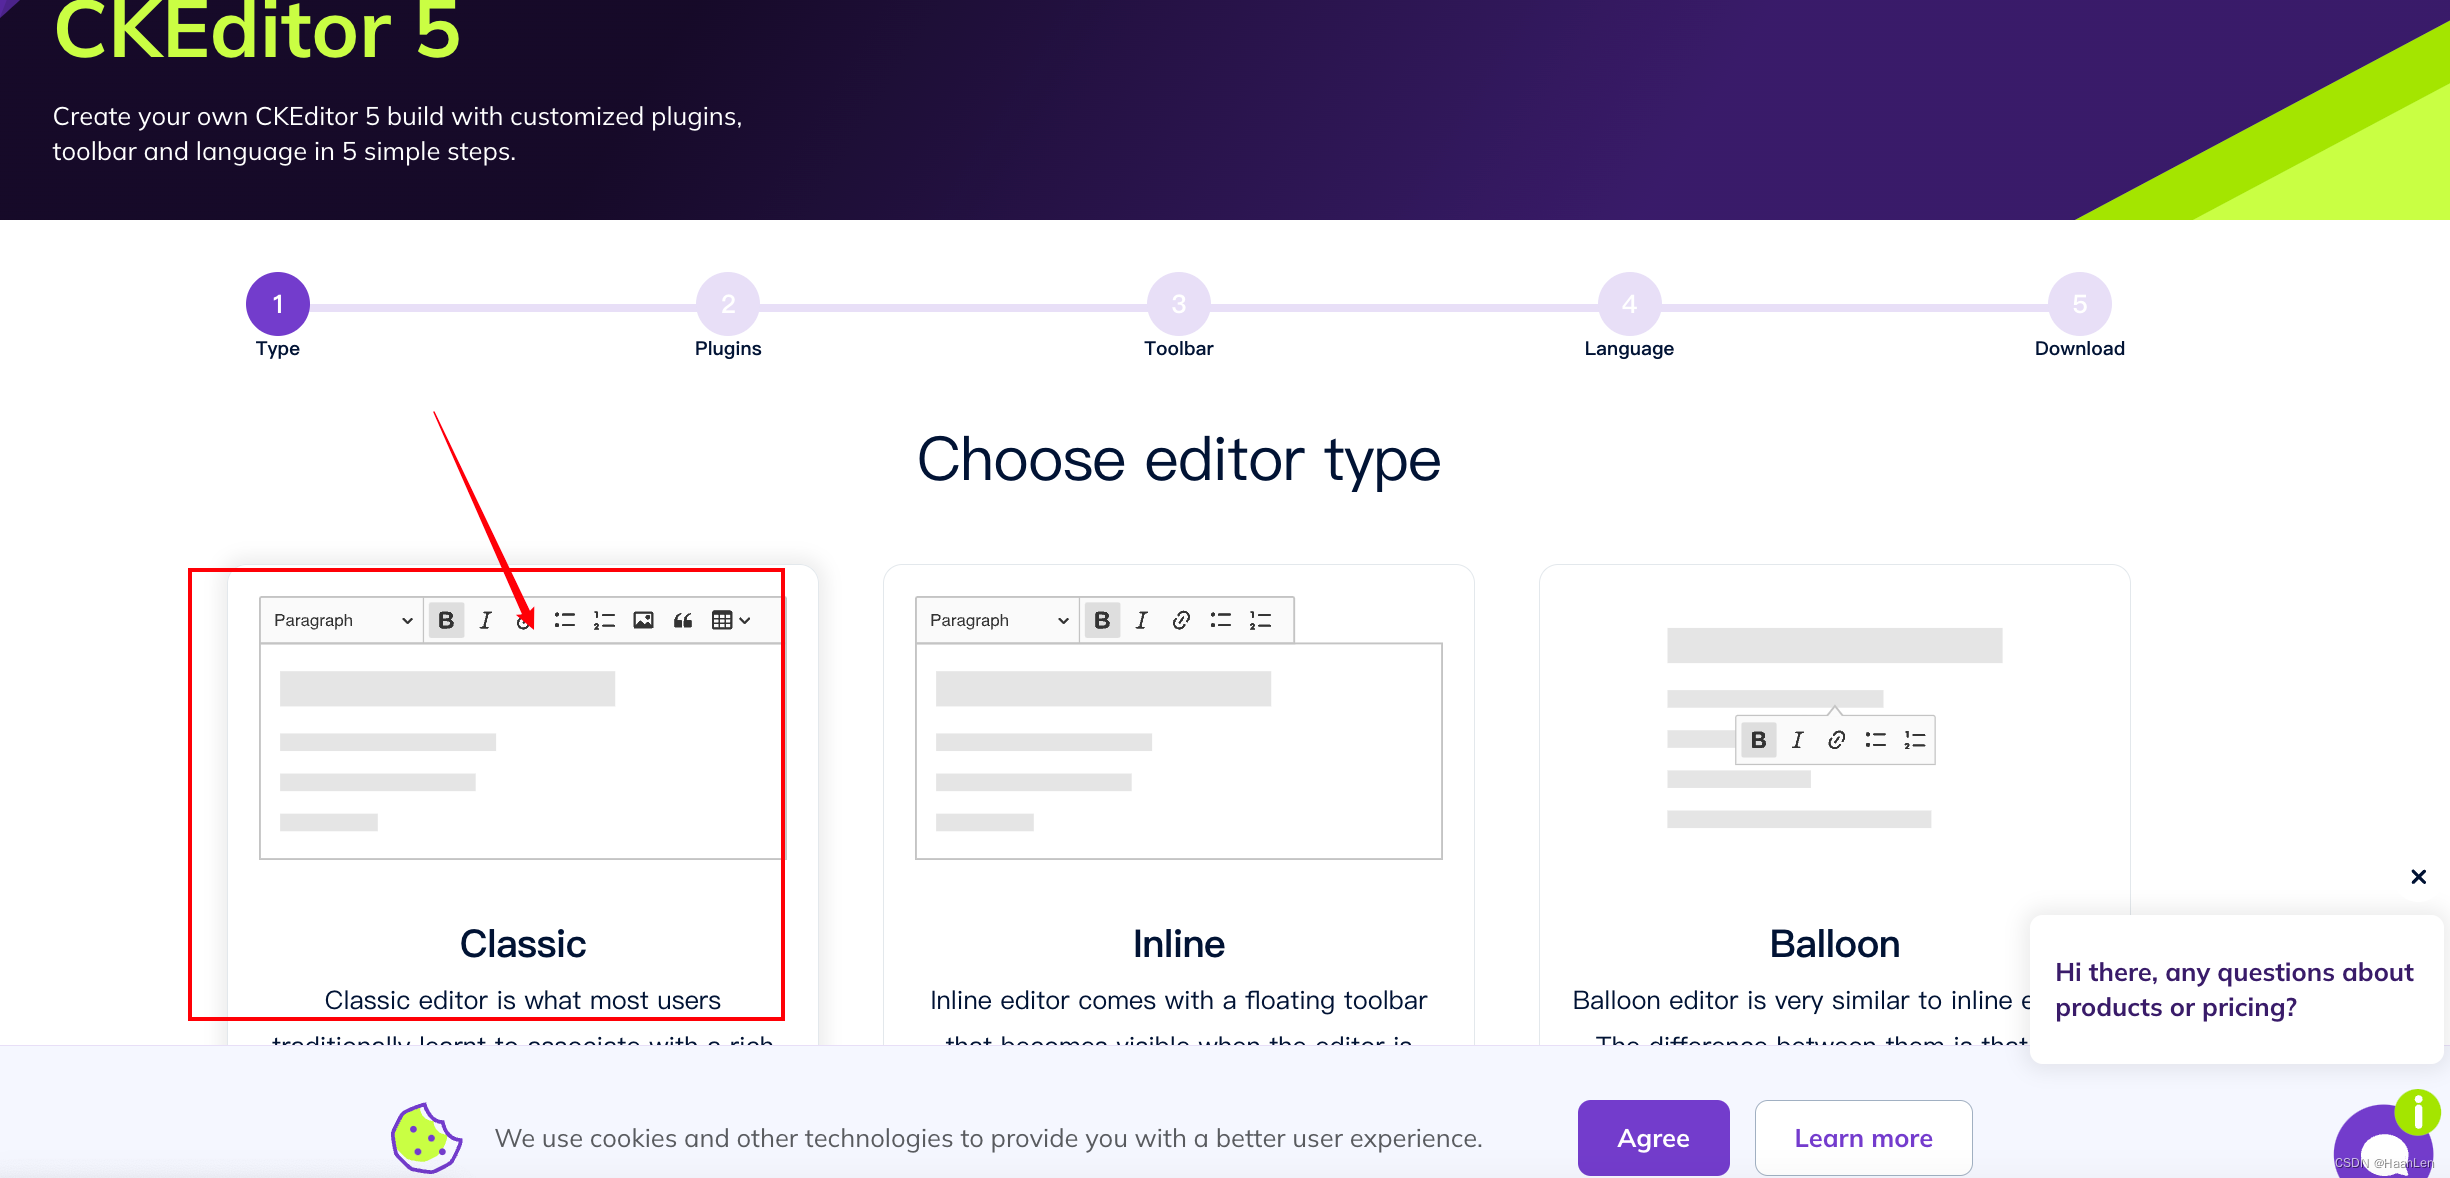Viewport: 2450px width, 1178px height.
Task: Click link icon in Balloon floating toolbar
Action: [1836, 740]
